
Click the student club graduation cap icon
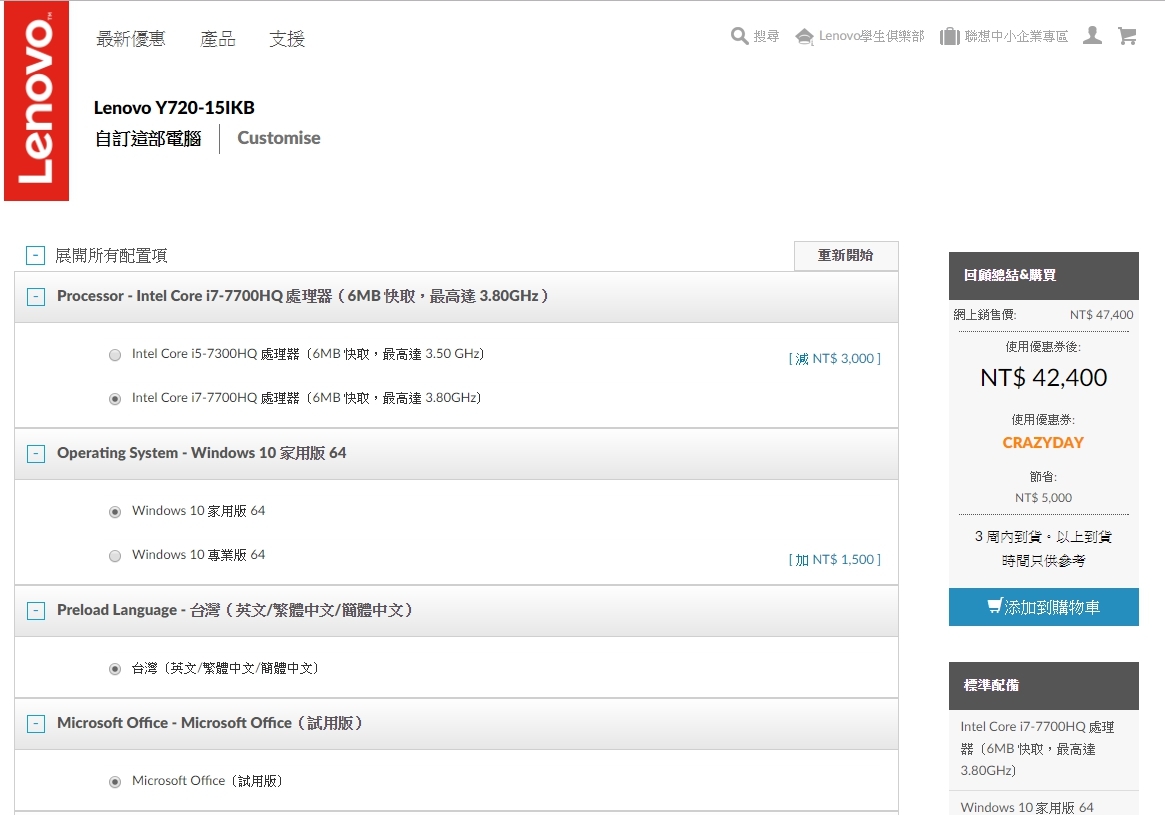tap(804, 36)
